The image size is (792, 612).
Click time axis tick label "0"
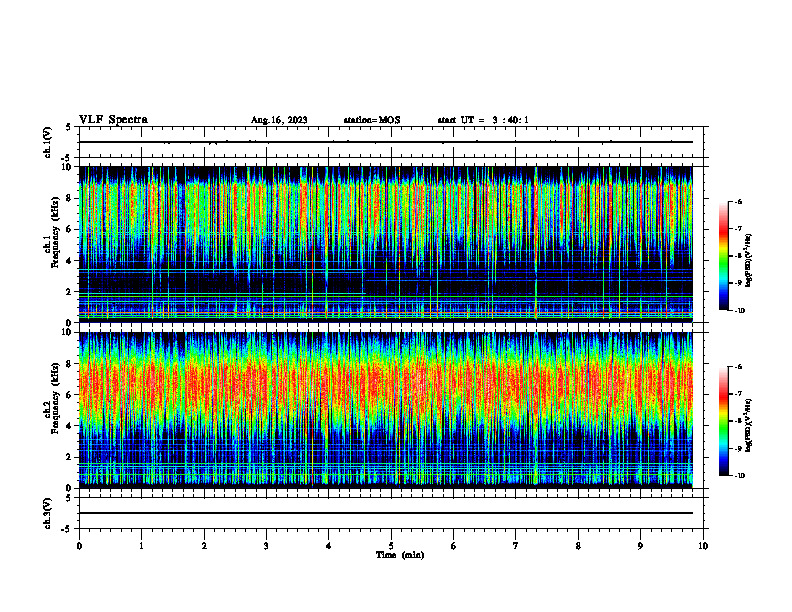79,546
